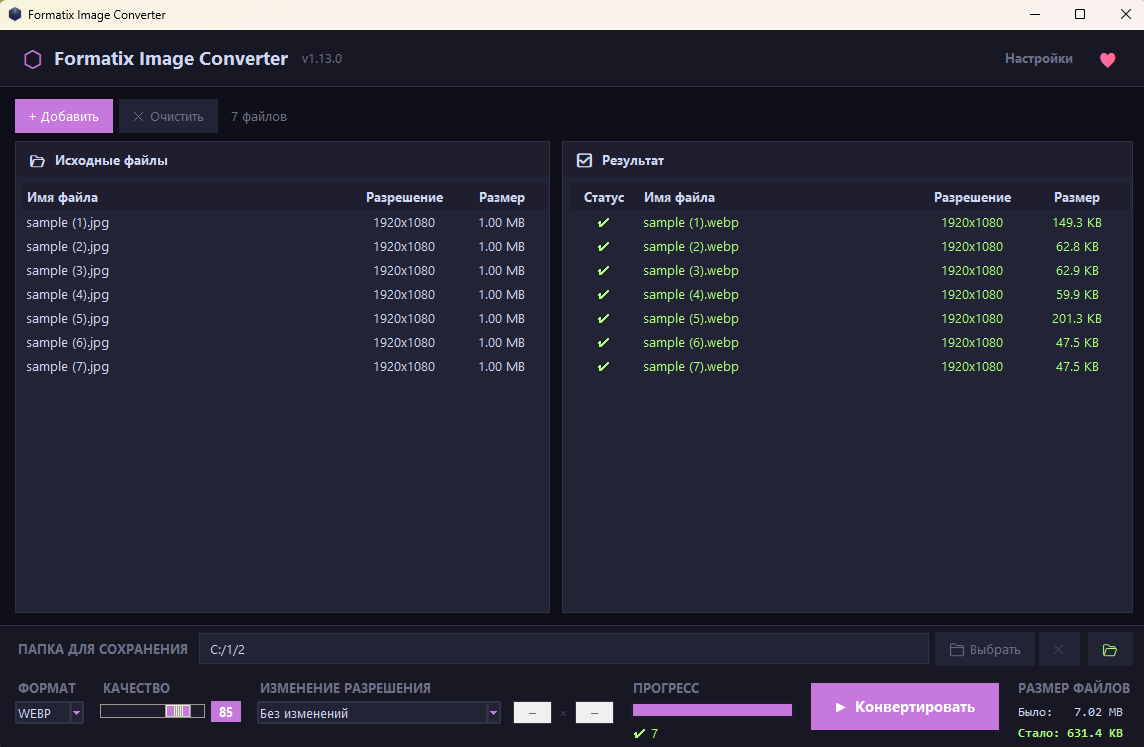Click the height resolution input field

(595, 713)
